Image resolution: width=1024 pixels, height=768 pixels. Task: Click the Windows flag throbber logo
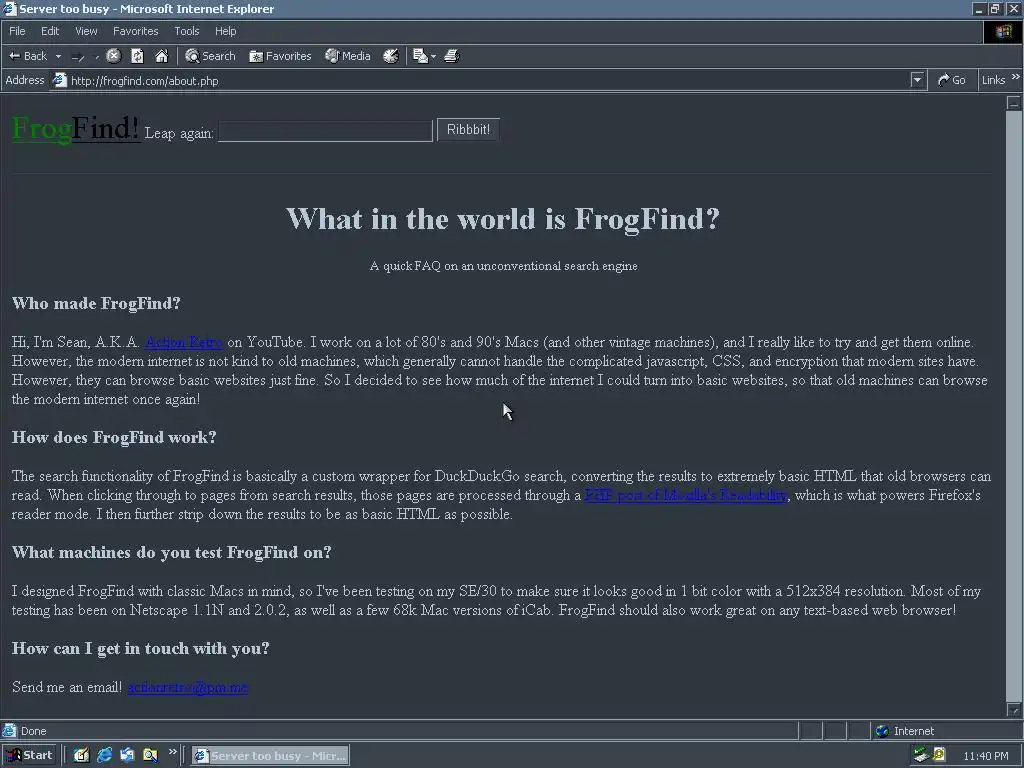pos(1003,32)
